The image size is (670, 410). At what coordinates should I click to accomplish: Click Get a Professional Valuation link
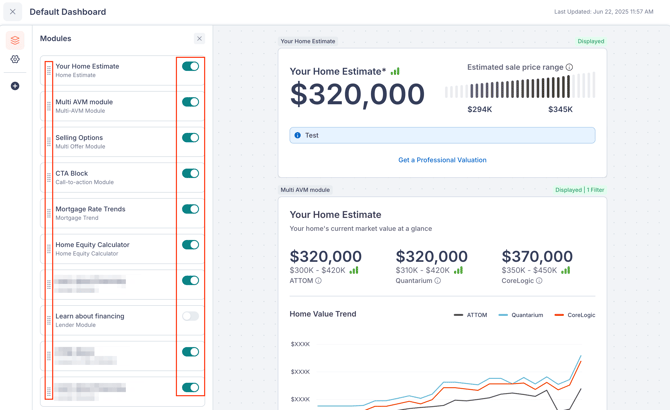point(442,160)
